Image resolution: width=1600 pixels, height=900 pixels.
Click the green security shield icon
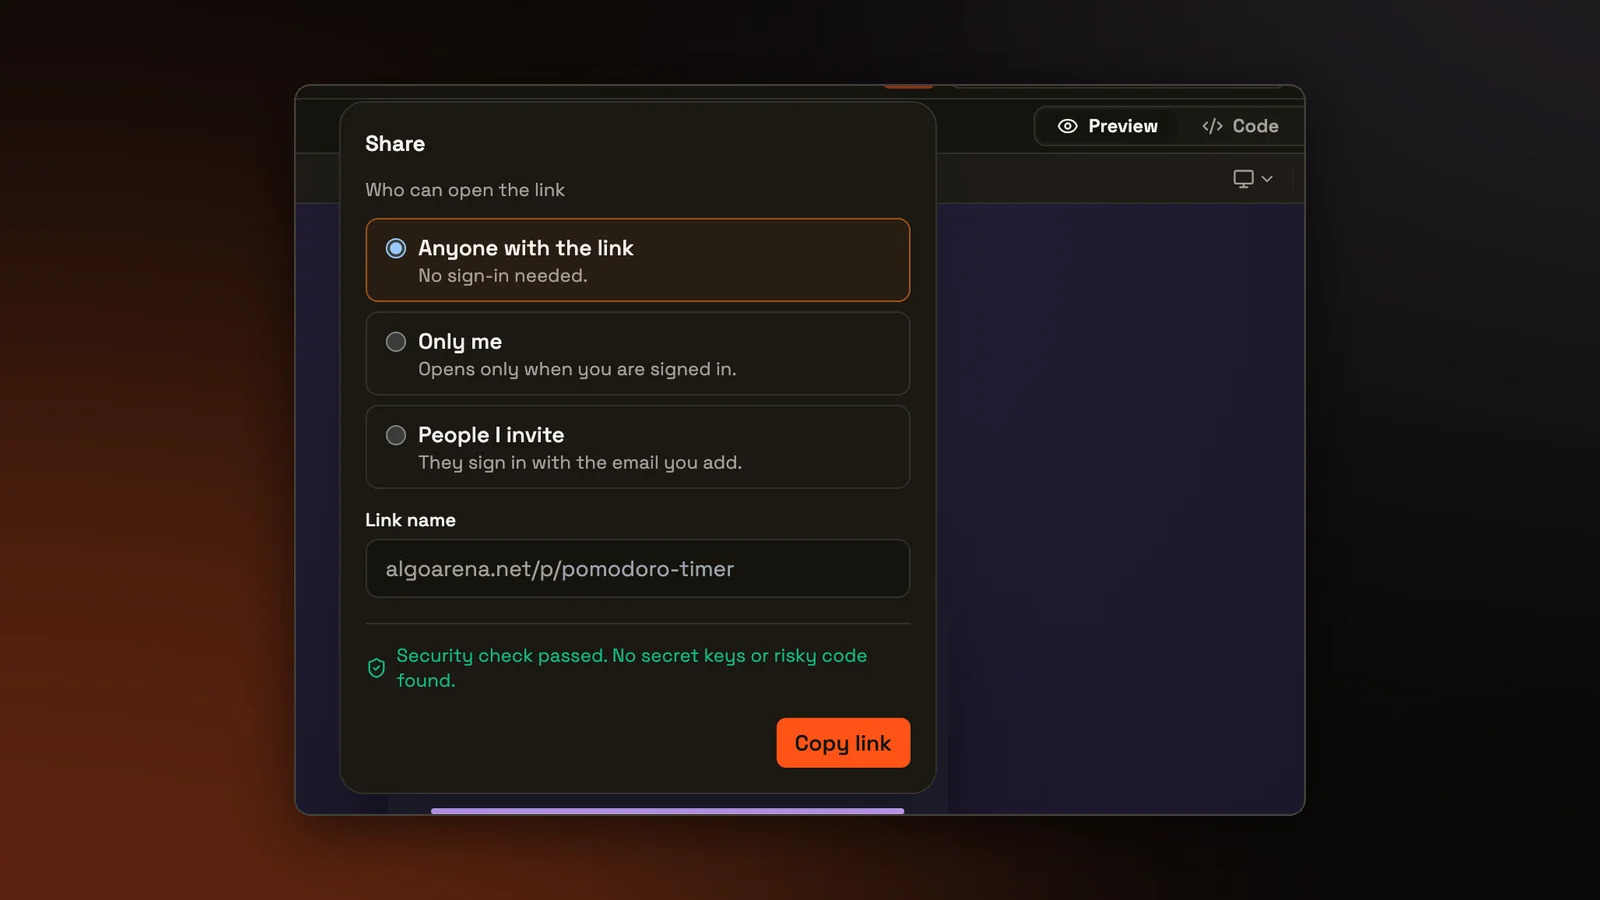click(x=376, y=668)
